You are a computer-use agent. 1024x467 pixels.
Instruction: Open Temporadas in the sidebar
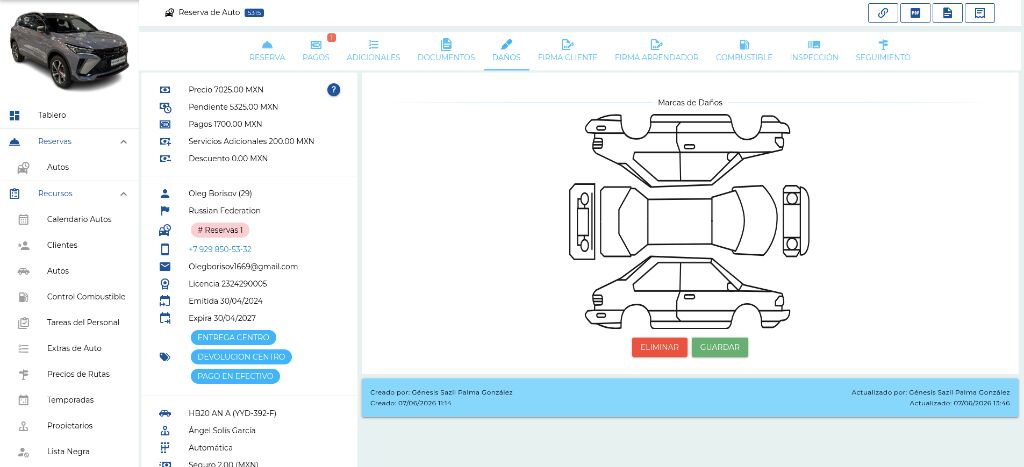click(69, 400)
